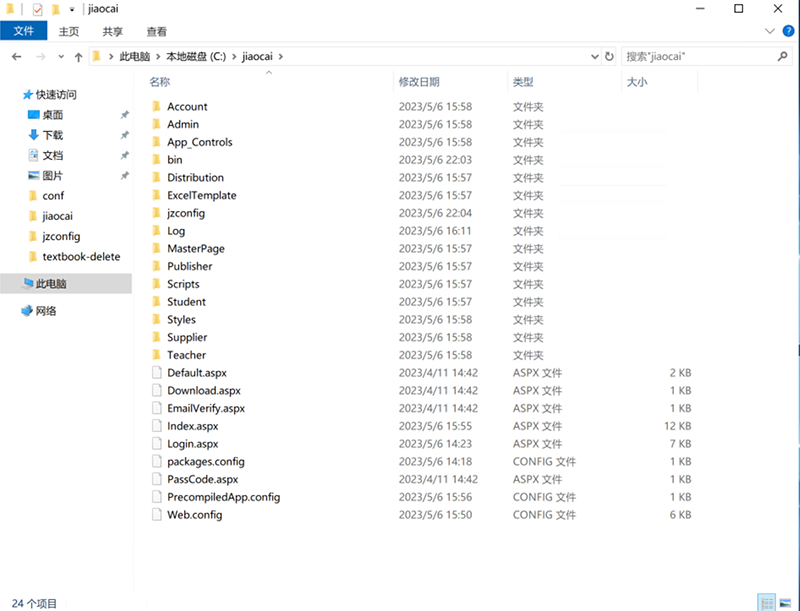Click the search magnifier icon

tap(782, 56)
